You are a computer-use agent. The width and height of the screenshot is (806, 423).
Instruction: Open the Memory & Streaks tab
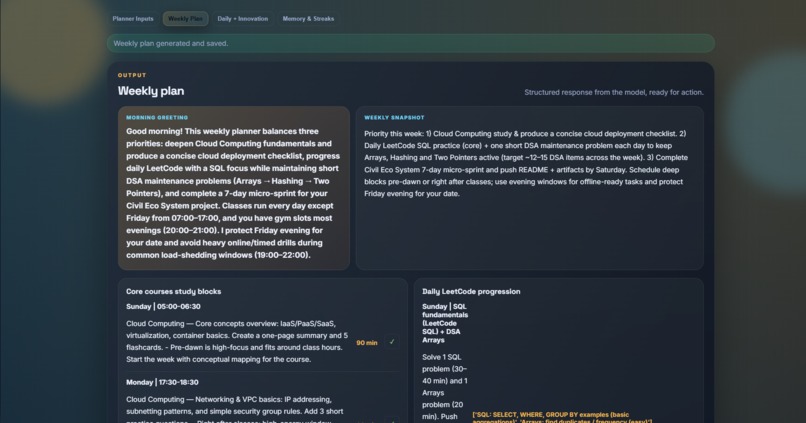308,19
